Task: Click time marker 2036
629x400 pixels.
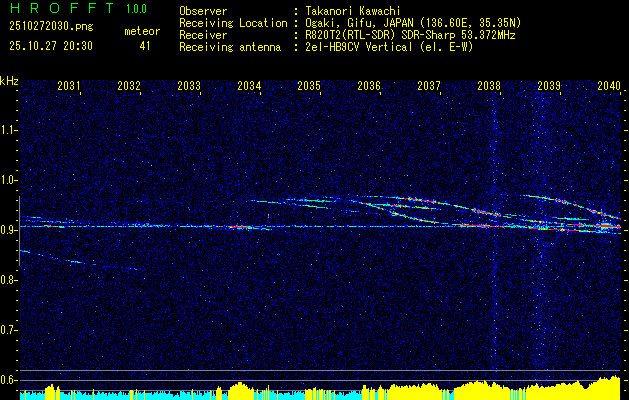Action: click(369, 85)
